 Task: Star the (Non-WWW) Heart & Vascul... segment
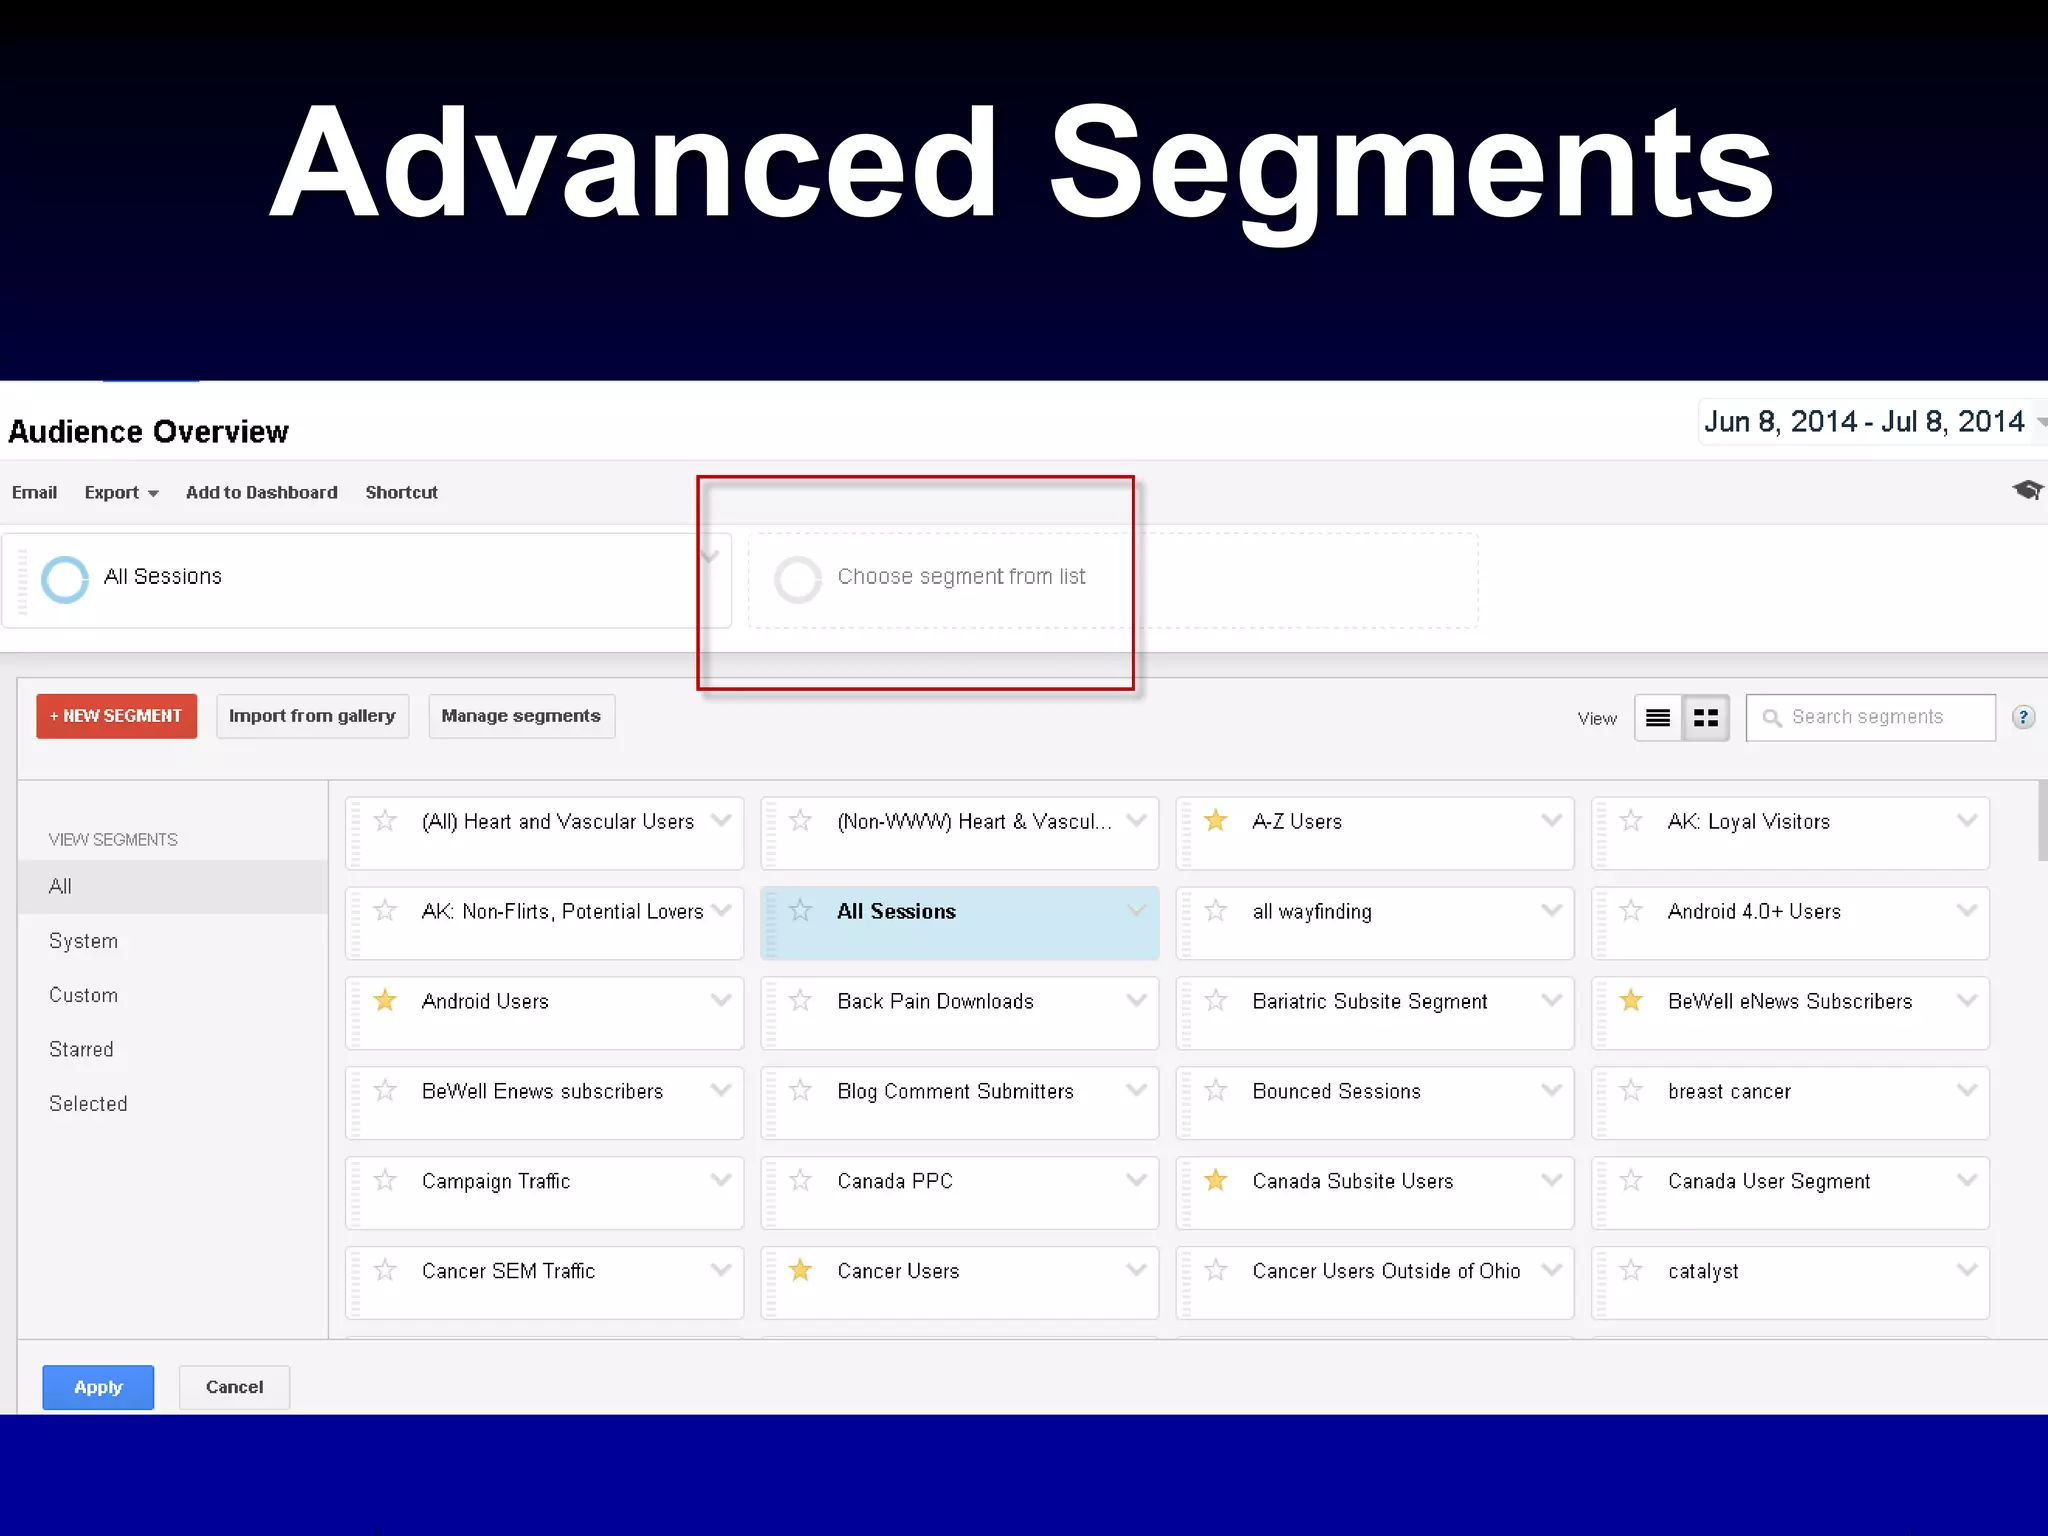800,821
